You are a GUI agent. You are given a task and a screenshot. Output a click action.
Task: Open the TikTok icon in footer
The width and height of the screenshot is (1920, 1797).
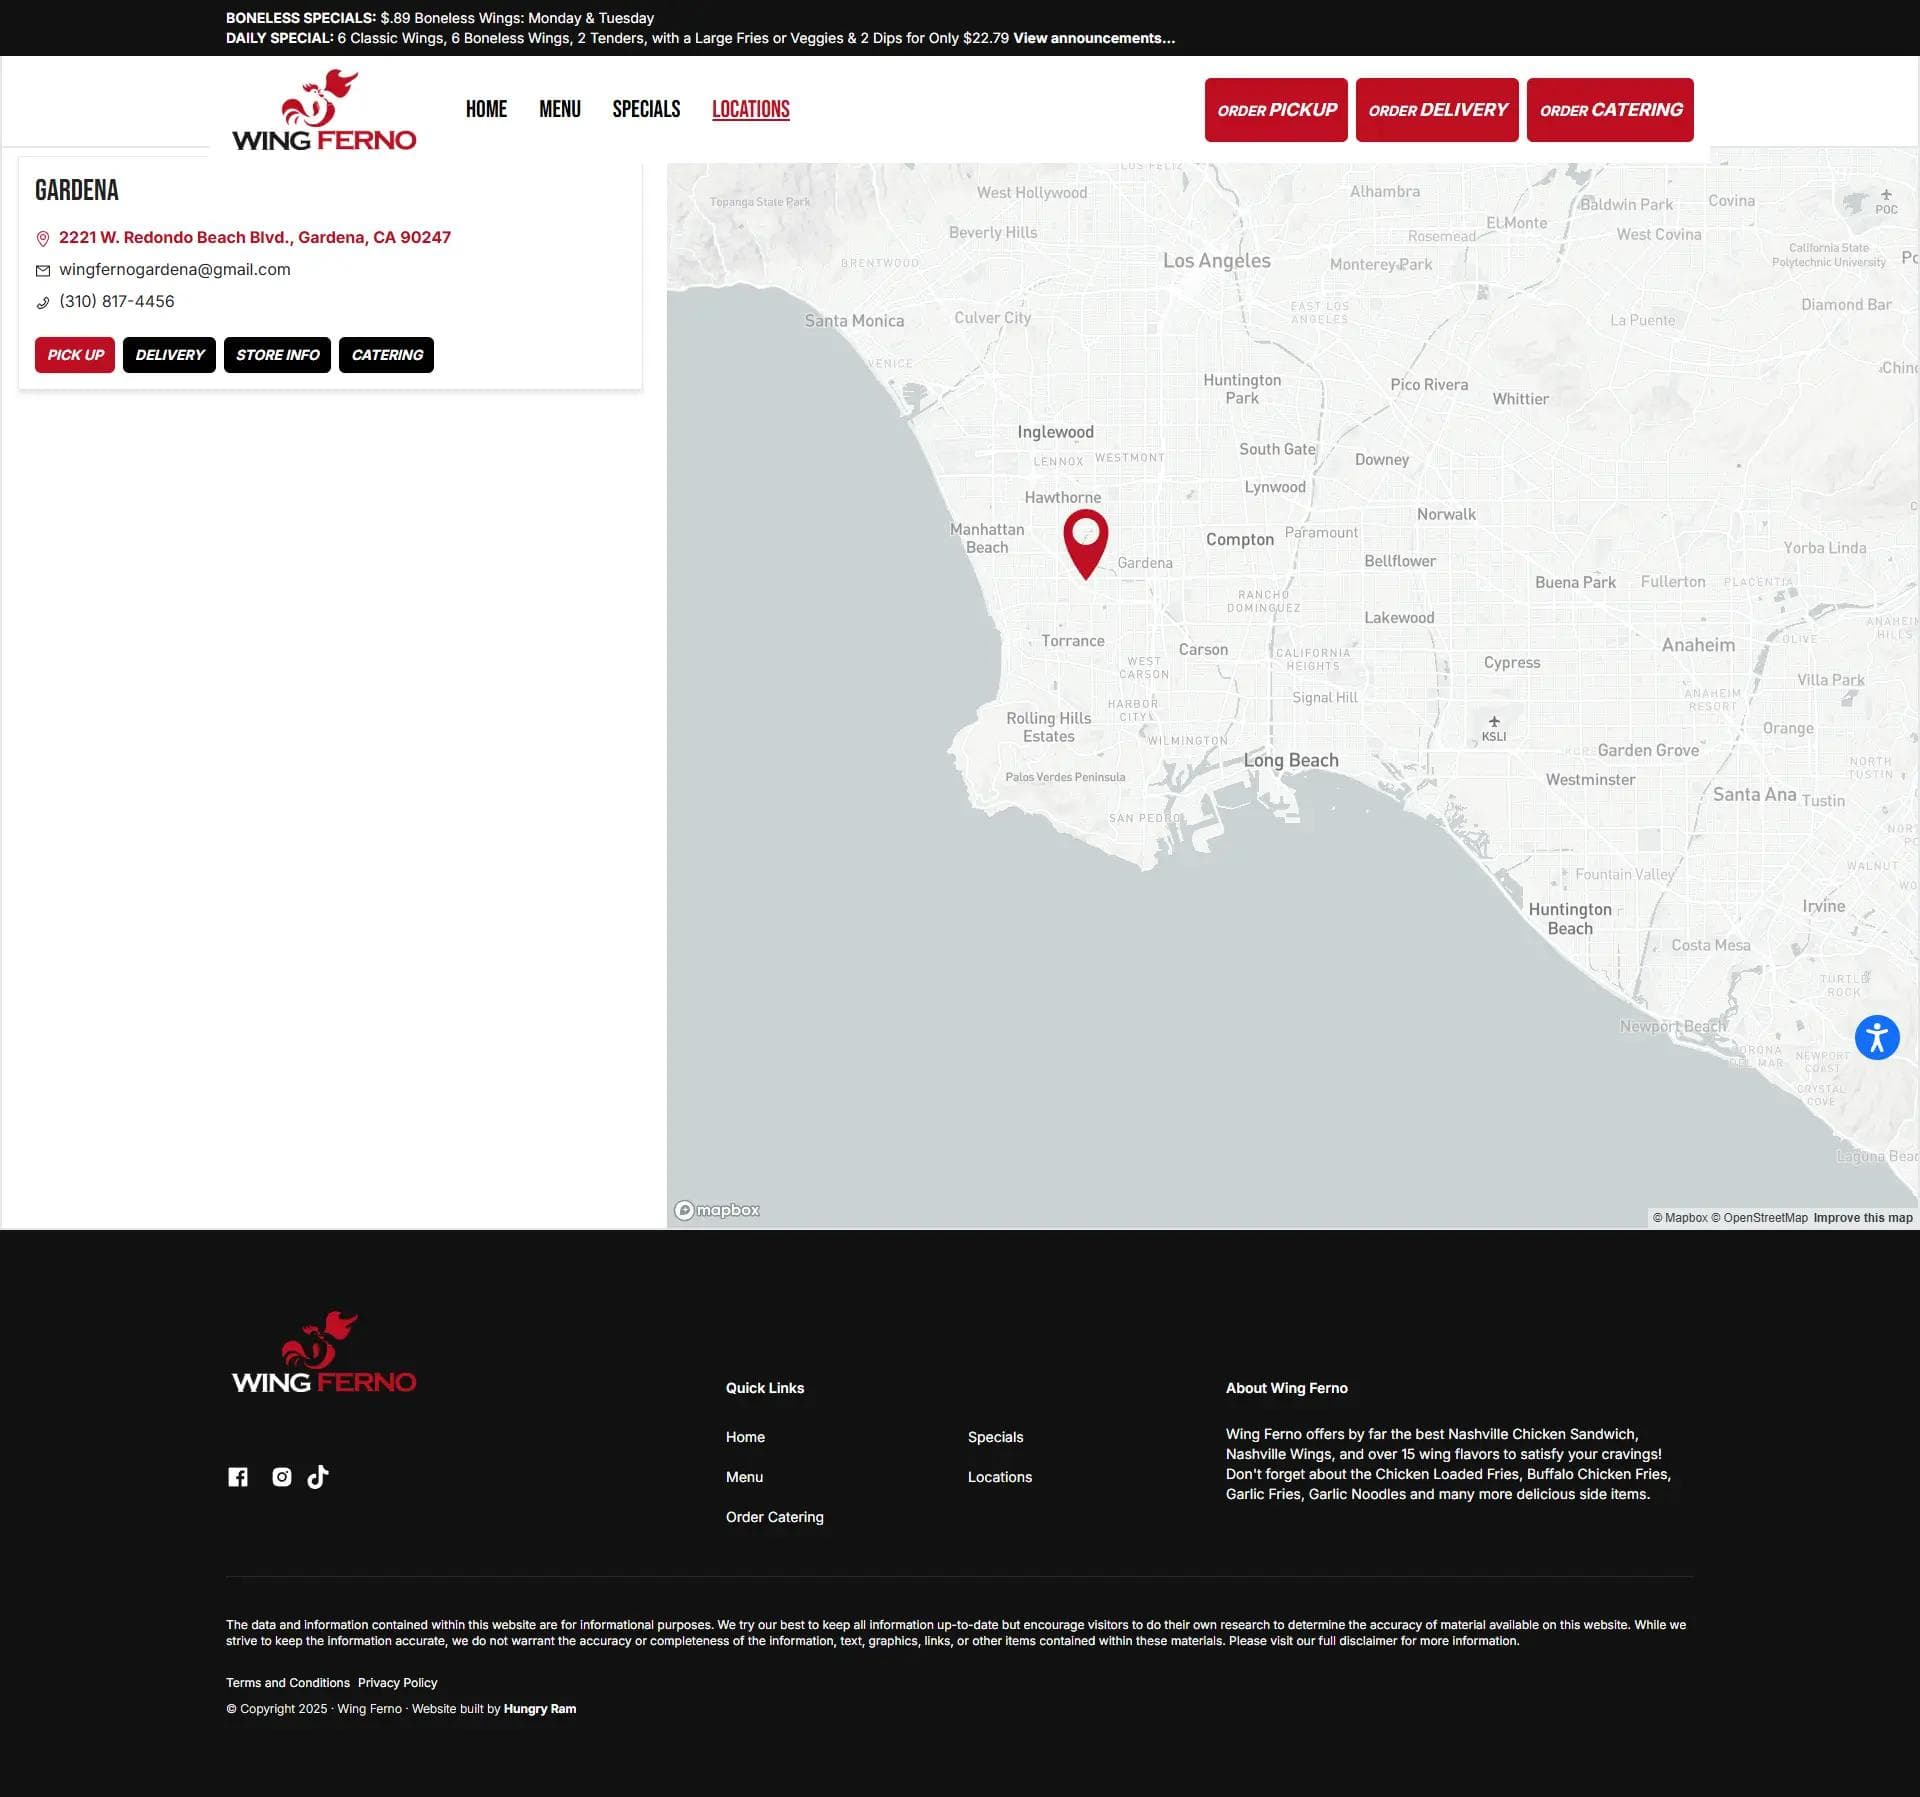tap(318, 1477)
